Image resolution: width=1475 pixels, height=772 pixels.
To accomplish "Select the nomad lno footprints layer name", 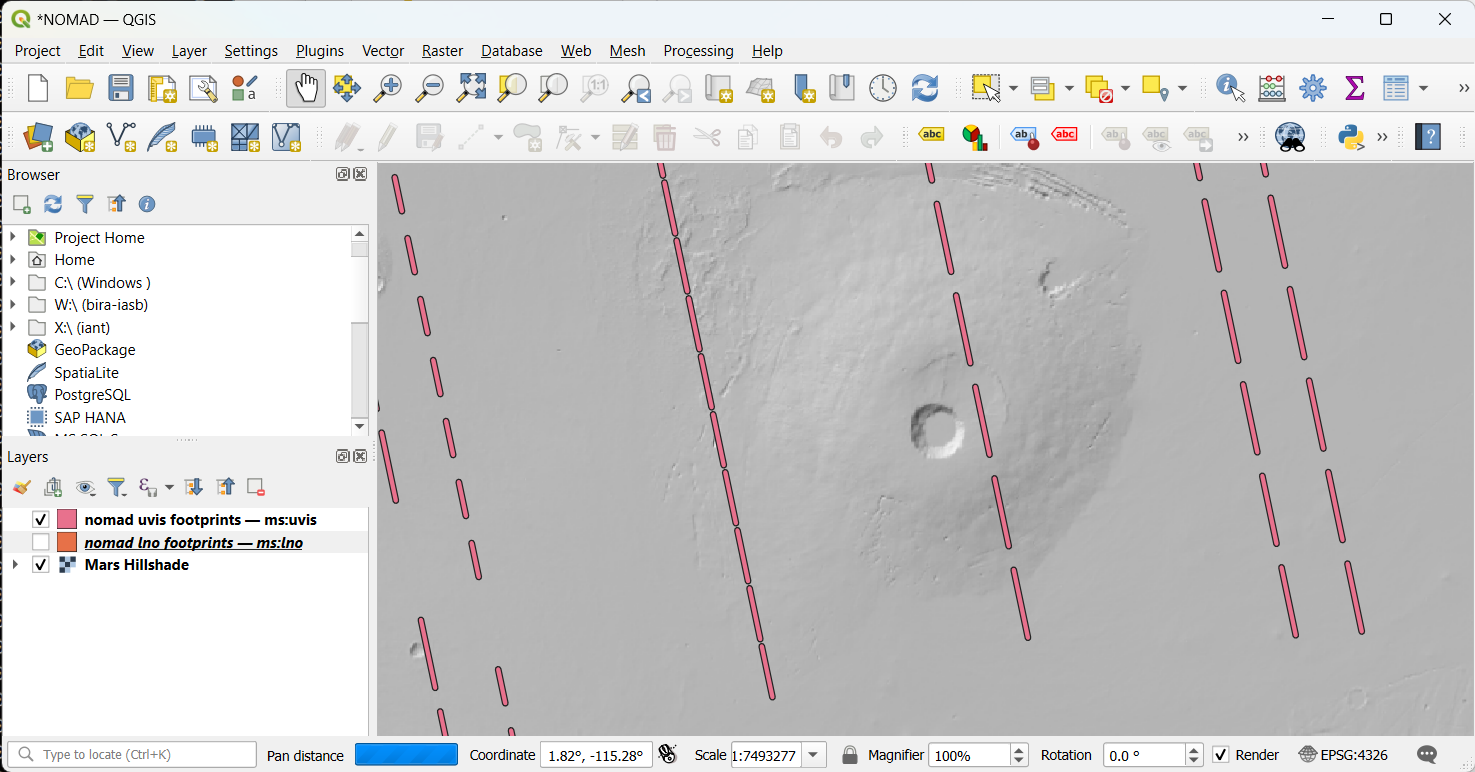I will pyautogui.click(x=194, y=542).
